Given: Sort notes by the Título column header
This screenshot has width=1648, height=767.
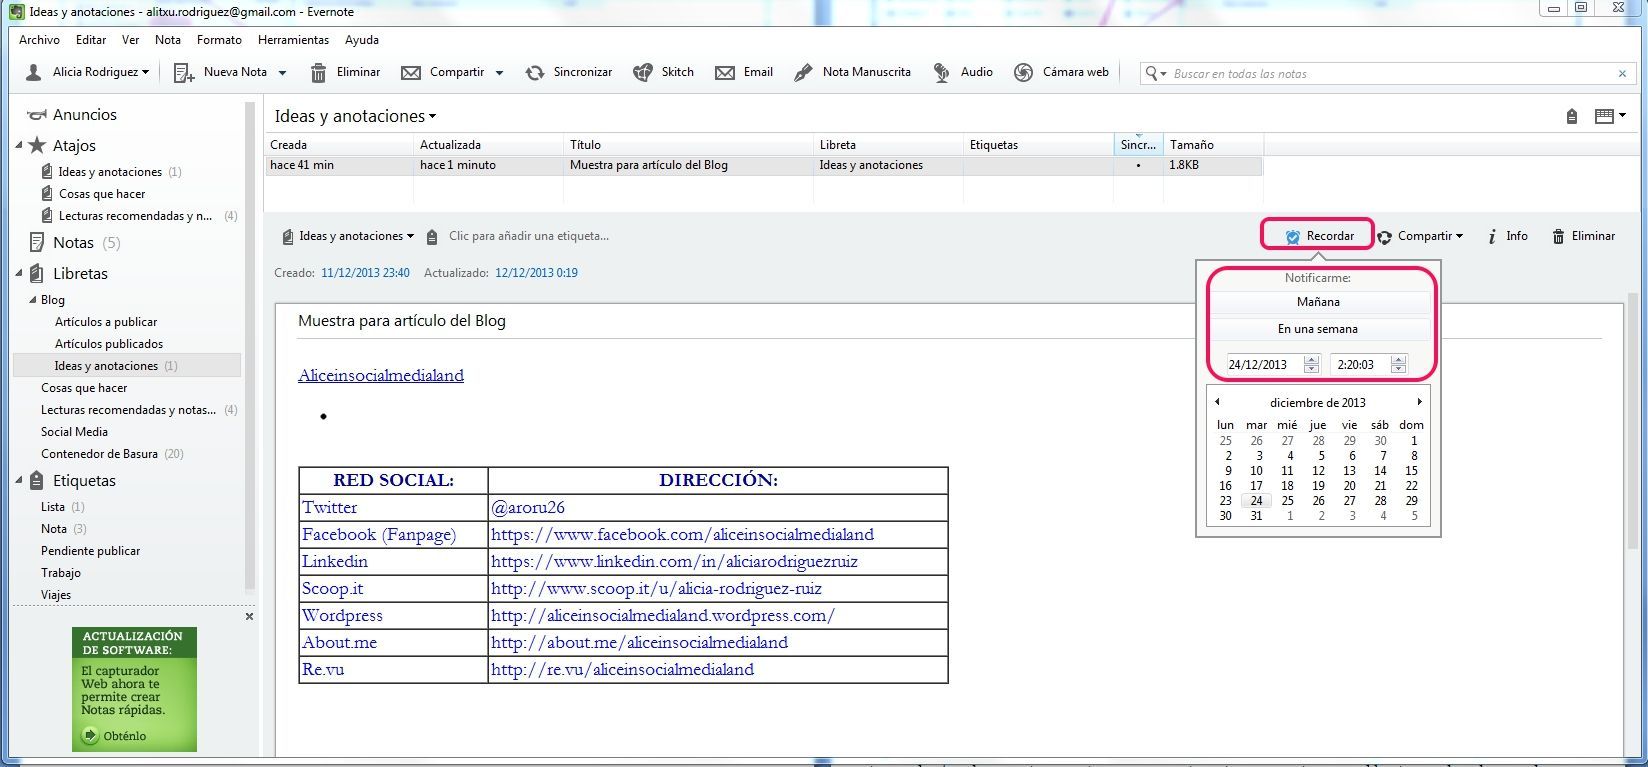Looking at the screenshot, I should point(690,145).
